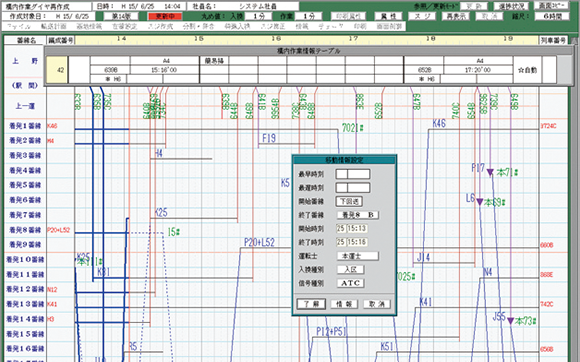The height and width of the screenshot is (362, 580).
Task: Click the 652B train cell in table
Action: coord(424,70)
